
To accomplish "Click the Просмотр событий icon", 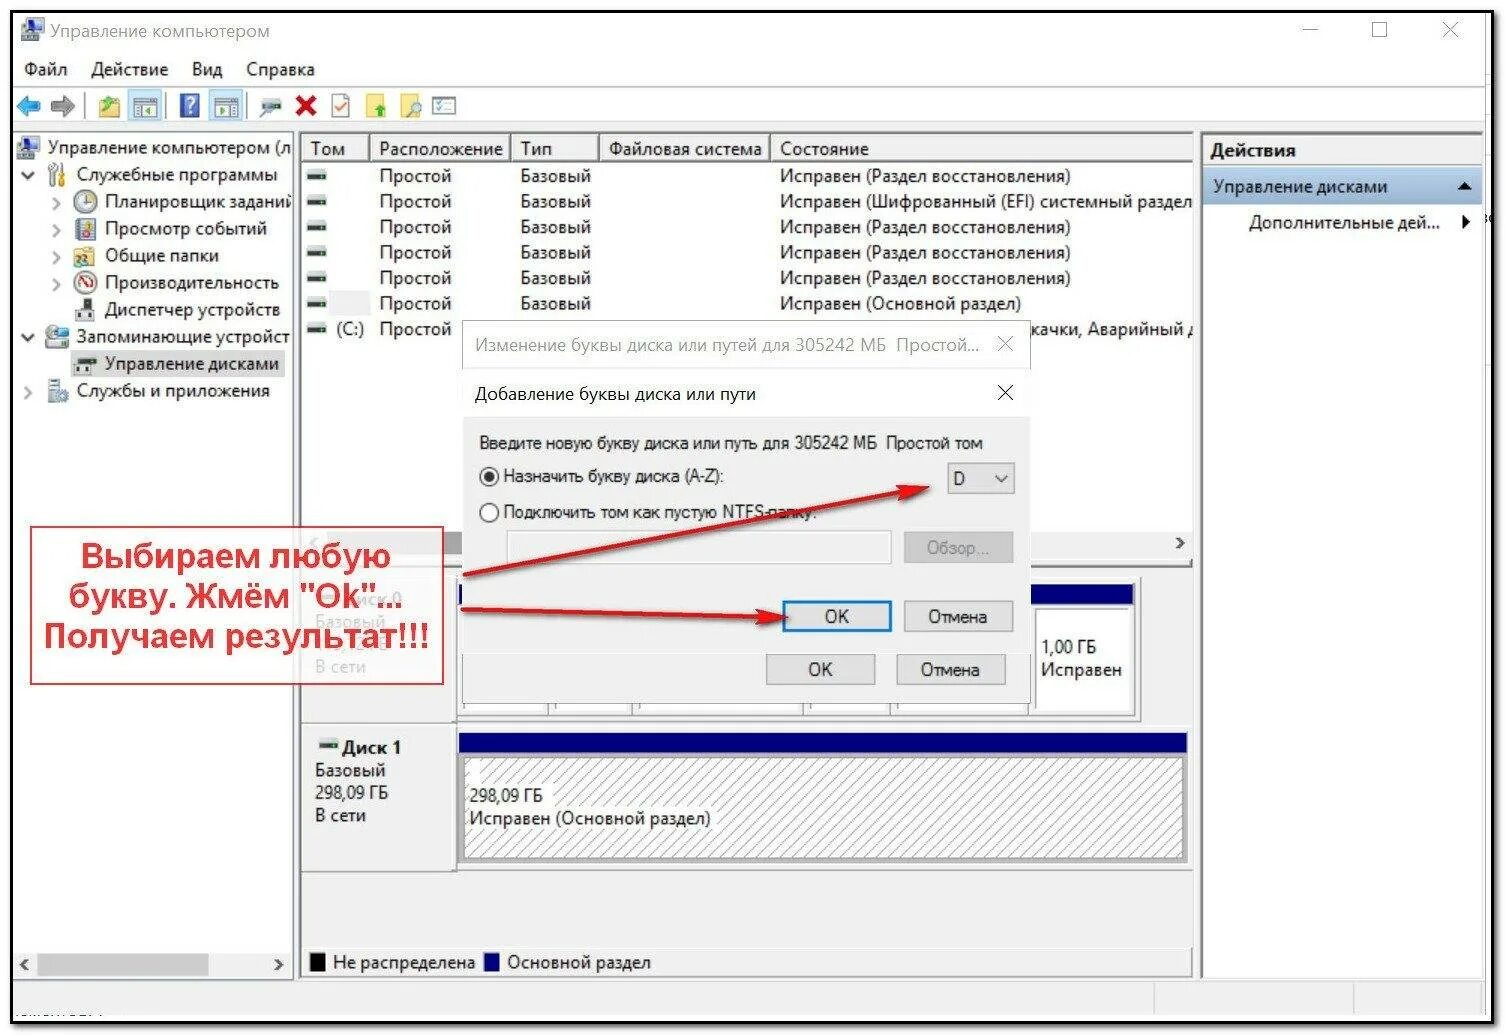I will coord(86,229).
